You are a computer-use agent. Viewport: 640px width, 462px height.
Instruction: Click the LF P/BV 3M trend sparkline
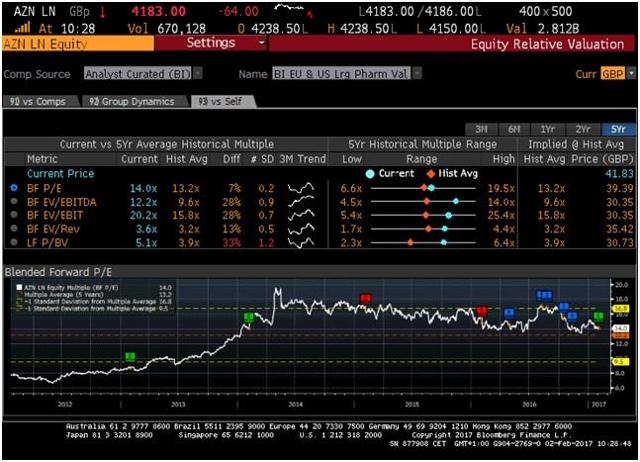301,242
